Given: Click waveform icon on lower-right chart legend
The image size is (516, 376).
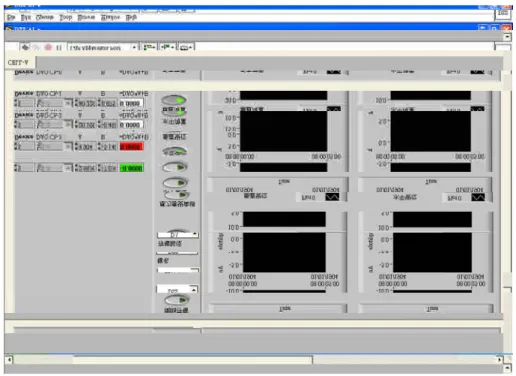Looking at the screenshot, I should click(x=478, y=198).
